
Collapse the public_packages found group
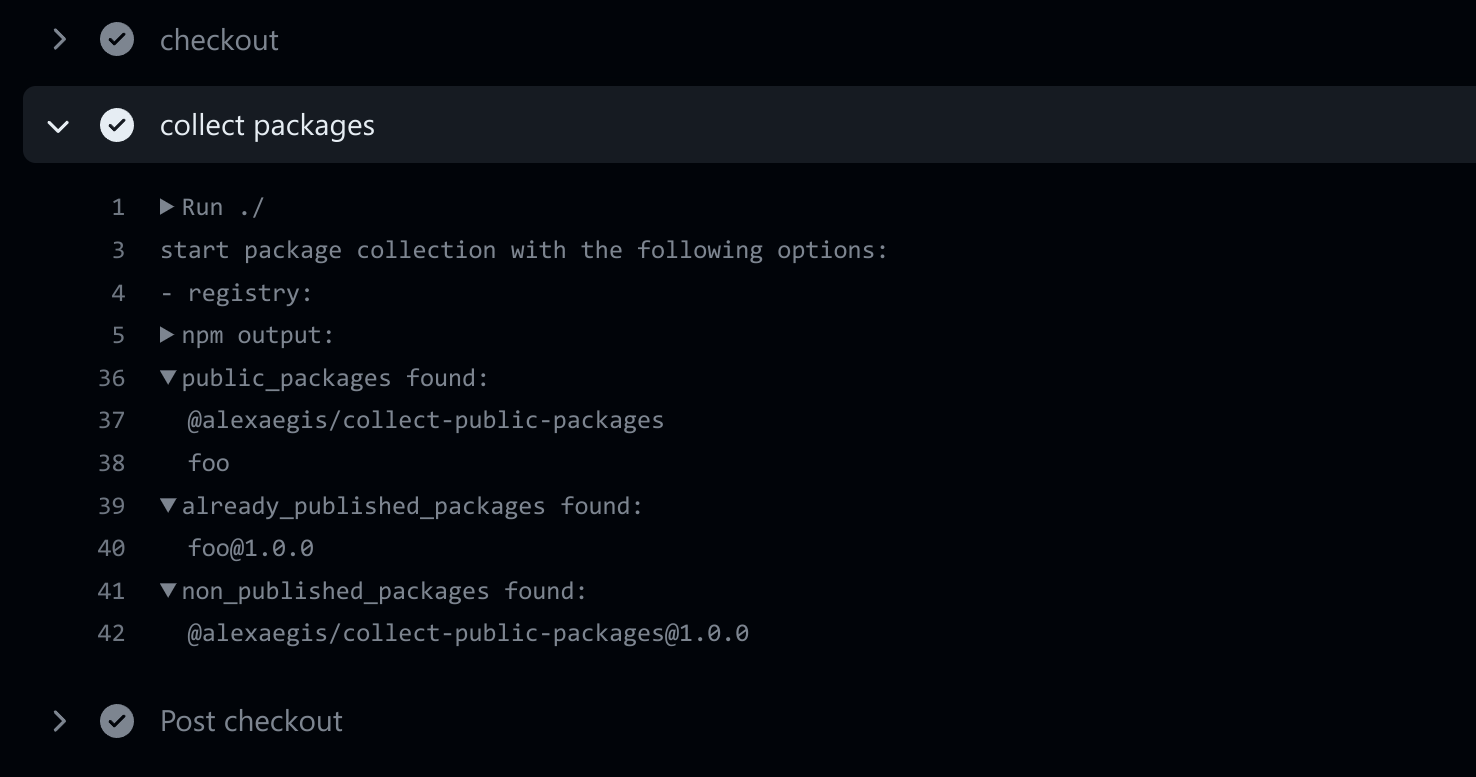[x=167, y=378]
